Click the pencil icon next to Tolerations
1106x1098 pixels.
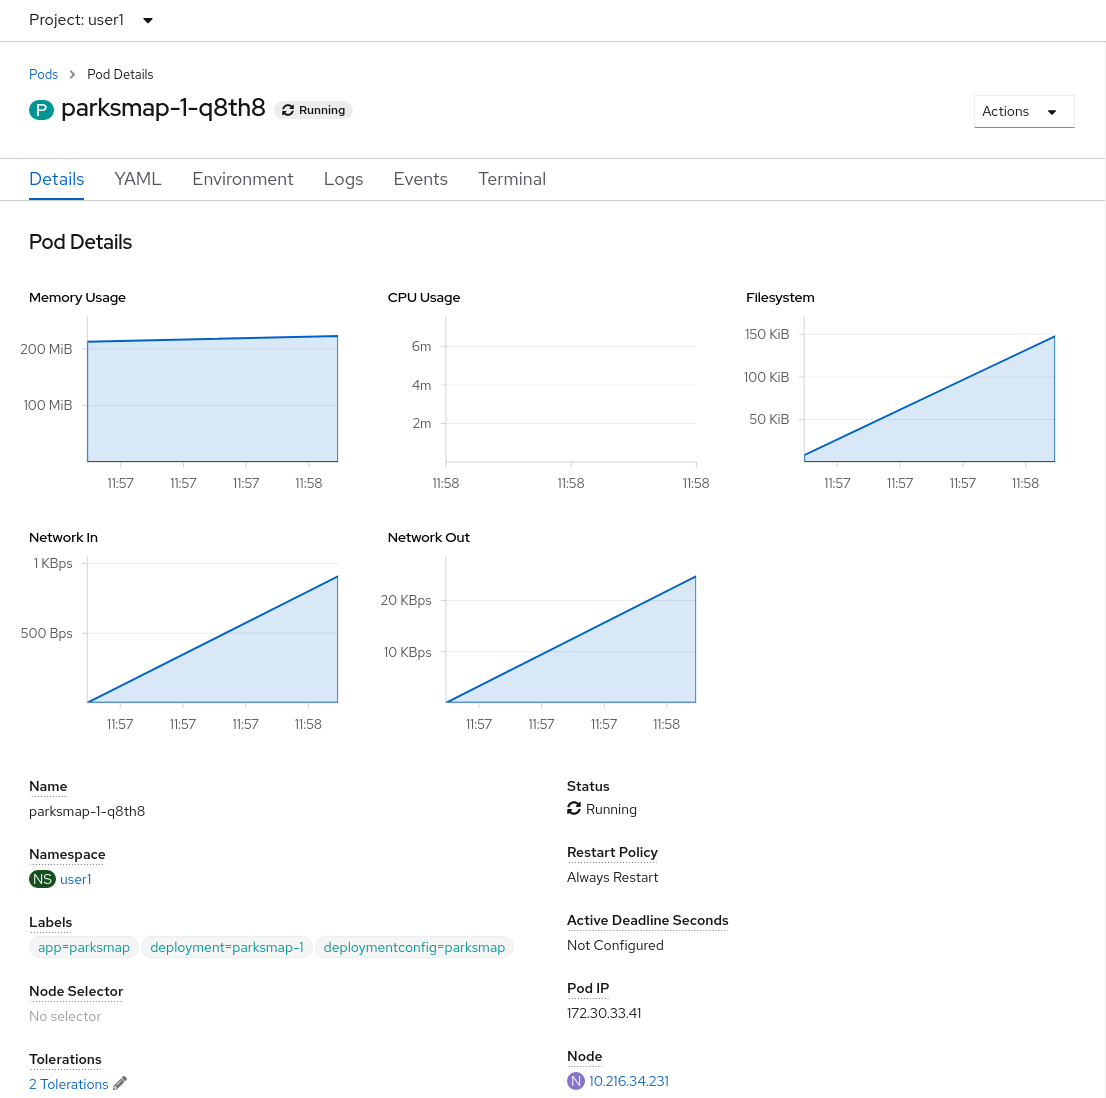pos(120,1083)
